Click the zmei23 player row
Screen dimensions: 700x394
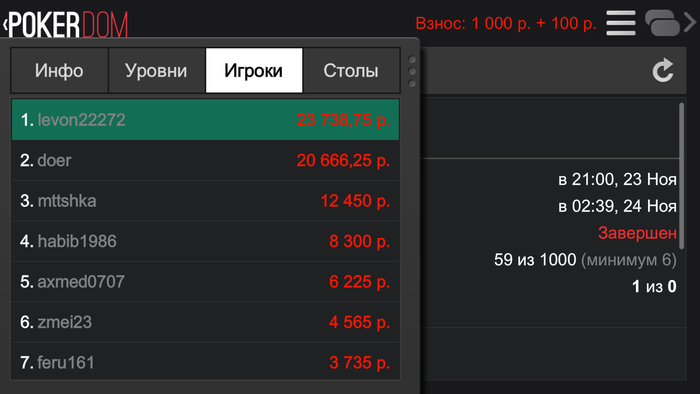point(205,322)
